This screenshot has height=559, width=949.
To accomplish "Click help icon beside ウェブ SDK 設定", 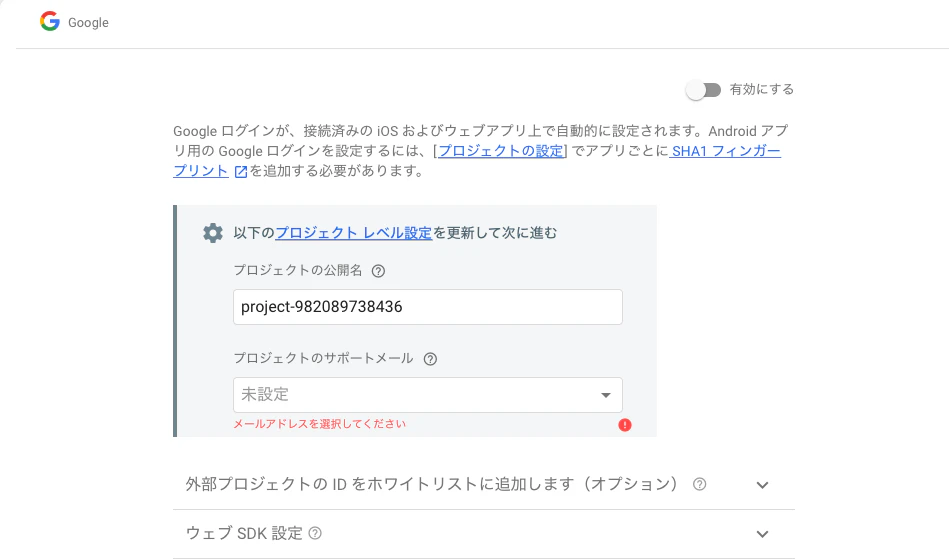I will (315, 533).
